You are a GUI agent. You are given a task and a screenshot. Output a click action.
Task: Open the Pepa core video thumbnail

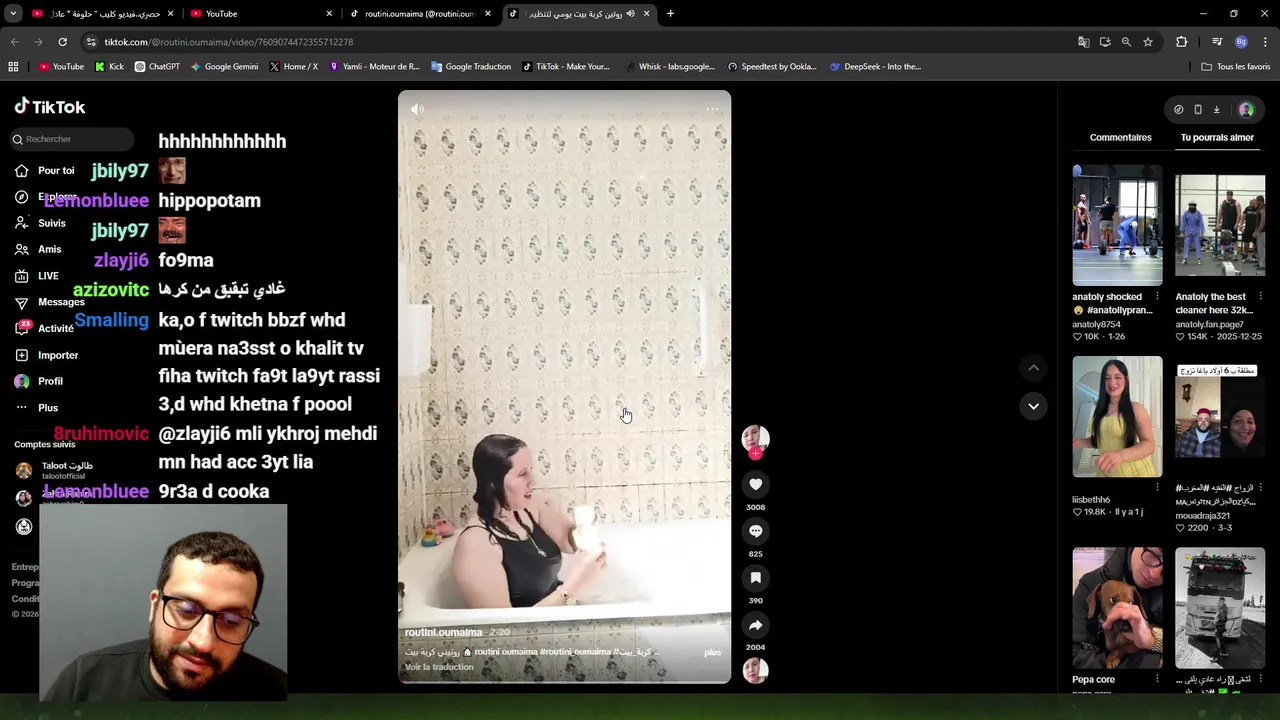click(x=1117, y=608)
